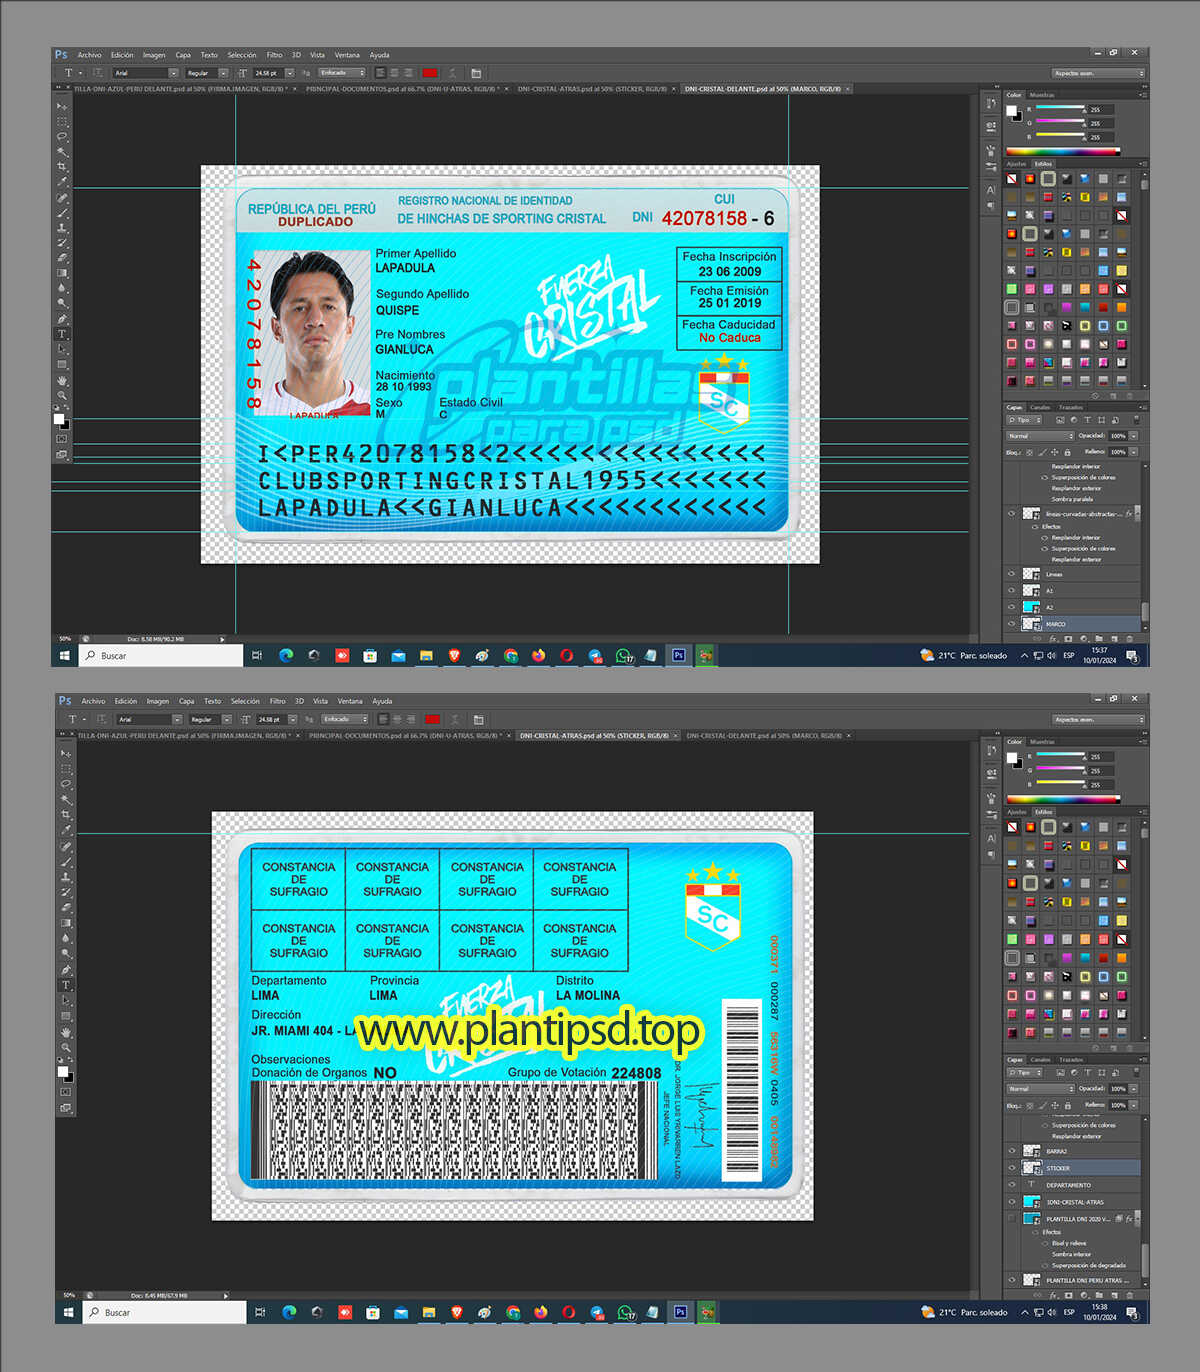This screenshot has width=1200, height=1372.
Task: Select the Eraser tool in DNI-CRISTAL-DELANTE window
Action: coord(62,257)
